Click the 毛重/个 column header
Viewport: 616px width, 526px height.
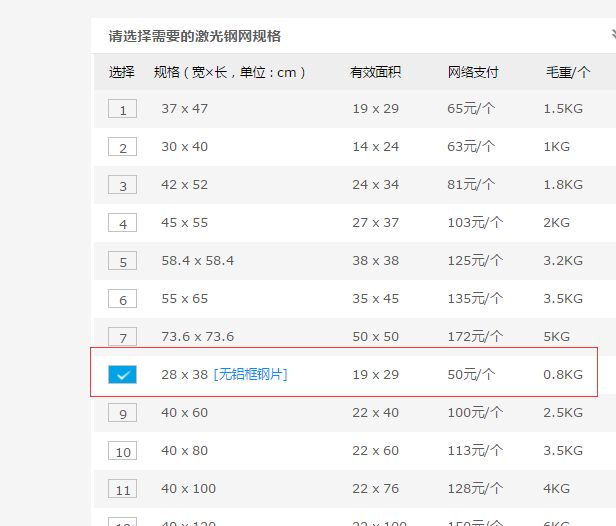click(x=567, y=72)
